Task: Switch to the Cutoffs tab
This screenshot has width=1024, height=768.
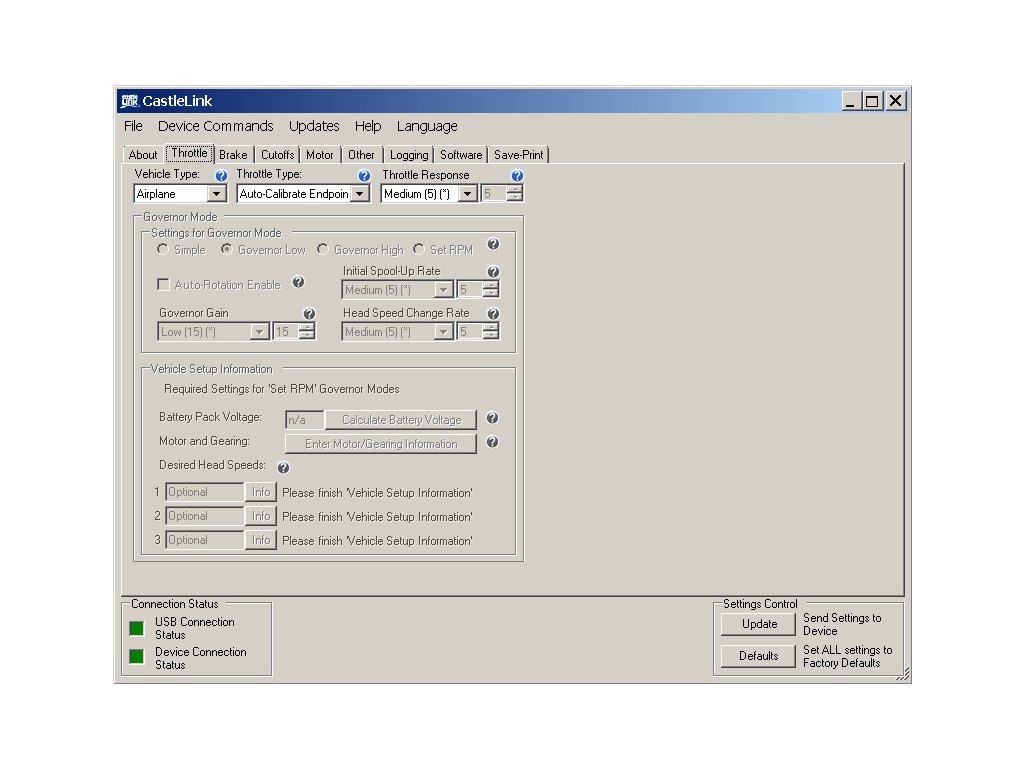Action: 277,155
